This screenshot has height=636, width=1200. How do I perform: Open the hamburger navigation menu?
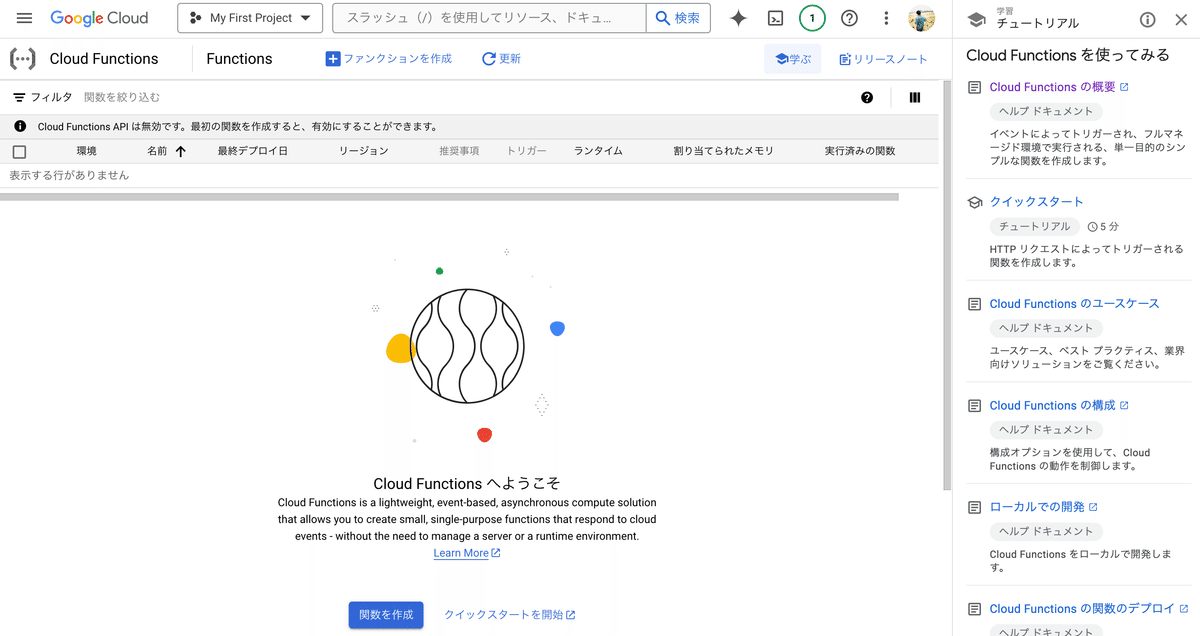[x=24, y=18]
